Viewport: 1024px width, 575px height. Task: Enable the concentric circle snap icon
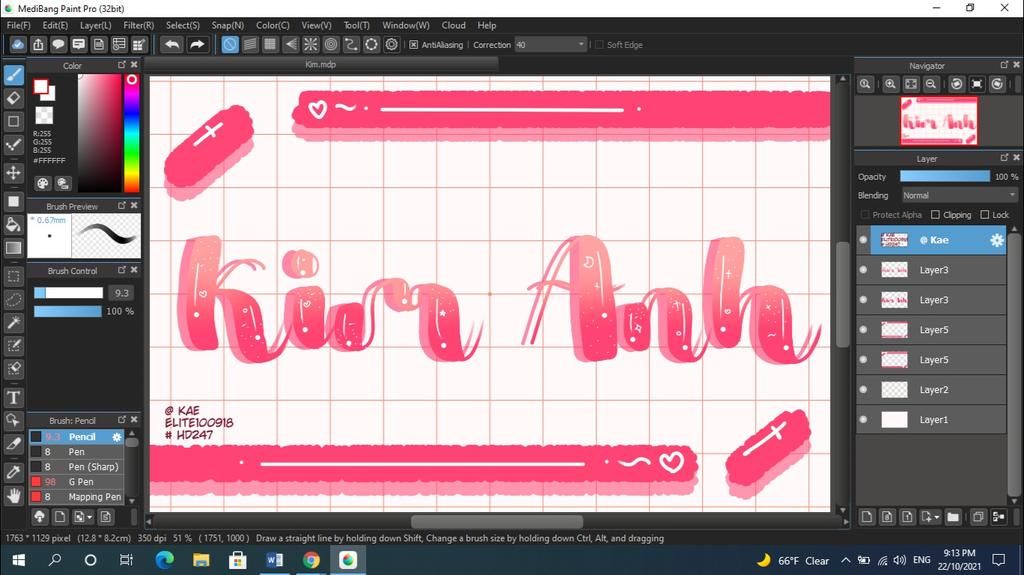[x=331, y=44]
